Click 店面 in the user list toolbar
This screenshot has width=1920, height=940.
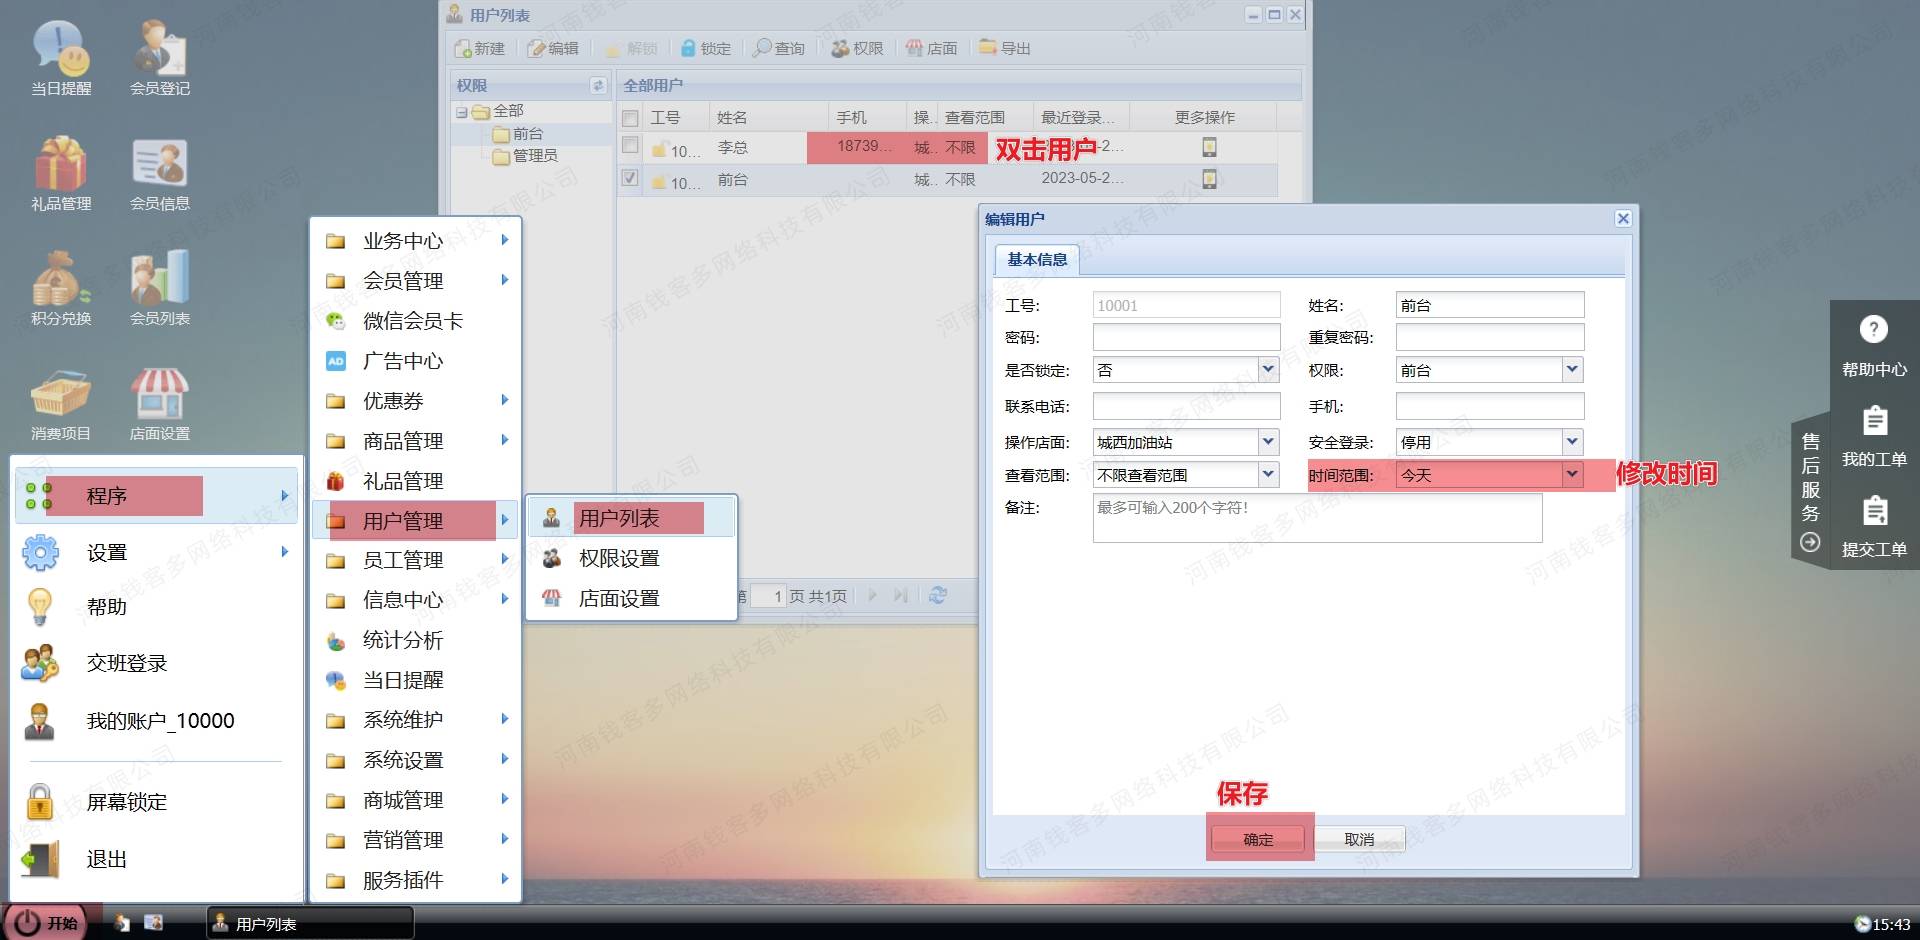coord(932,48)
